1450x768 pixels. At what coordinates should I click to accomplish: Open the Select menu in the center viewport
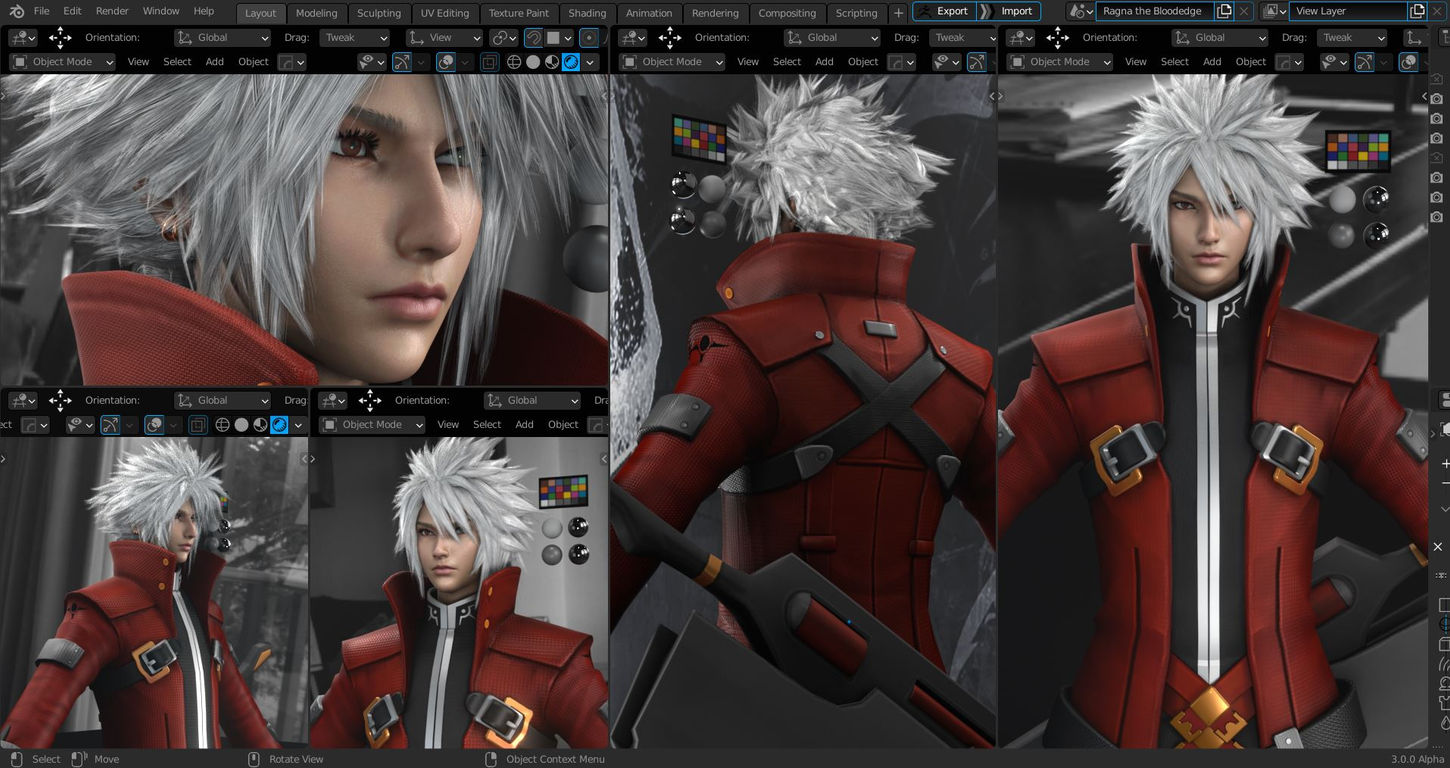[x=787, y=62]
